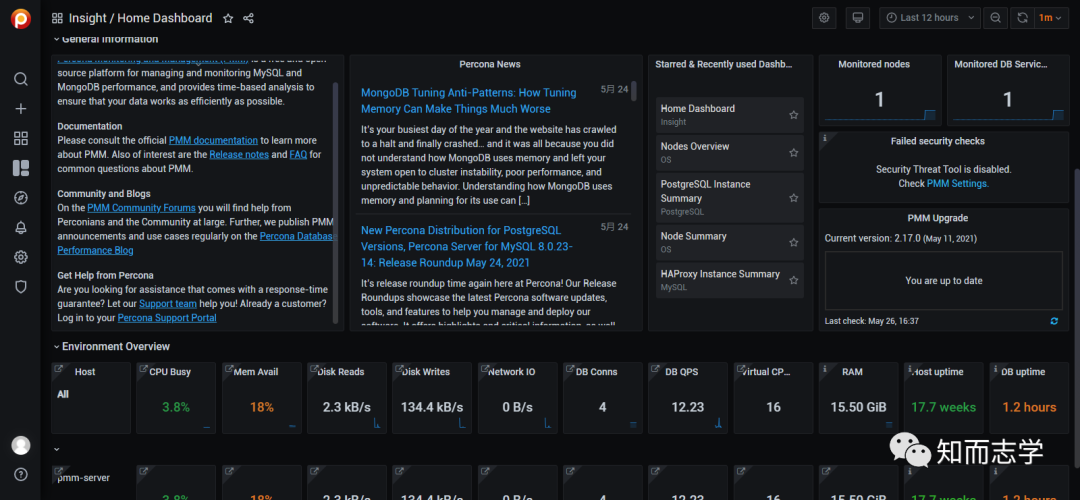
Task: Click info icon on Failed security checks
Action: 824,138
